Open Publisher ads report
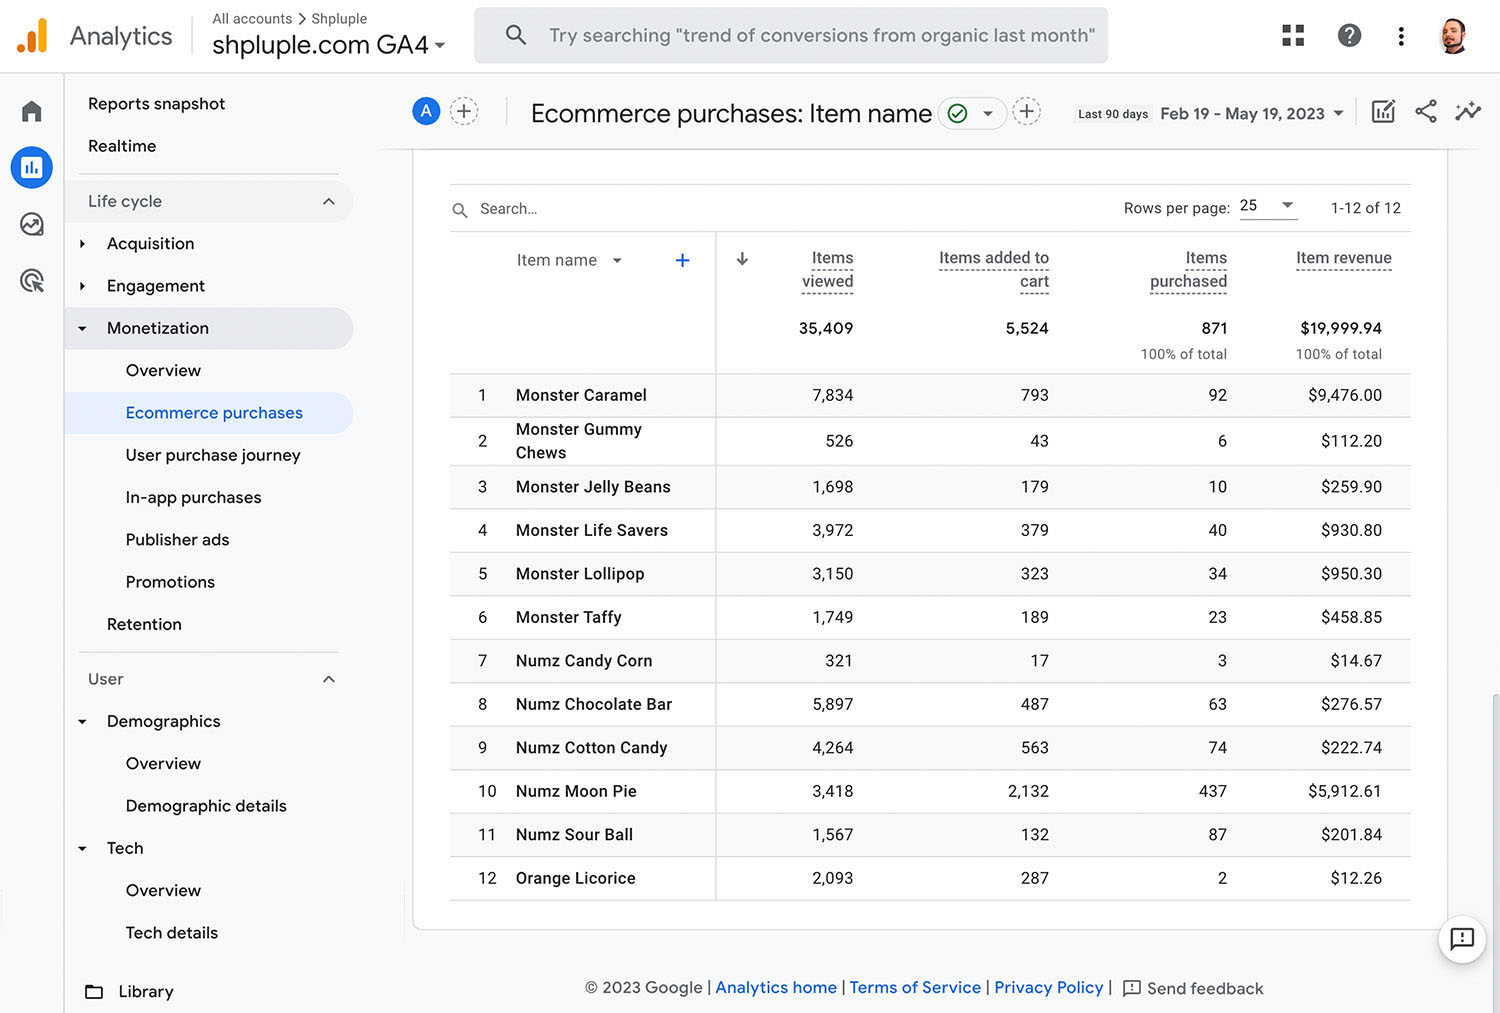The width and height of the screenshot is (1500, 1013). point(177,539)
